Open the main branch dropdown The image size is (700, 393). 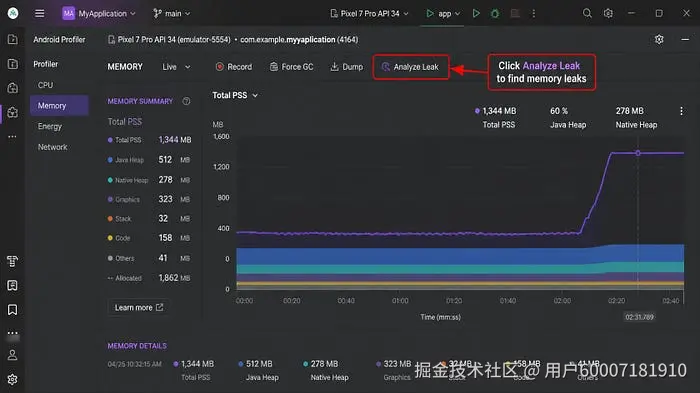coord(171,13)
